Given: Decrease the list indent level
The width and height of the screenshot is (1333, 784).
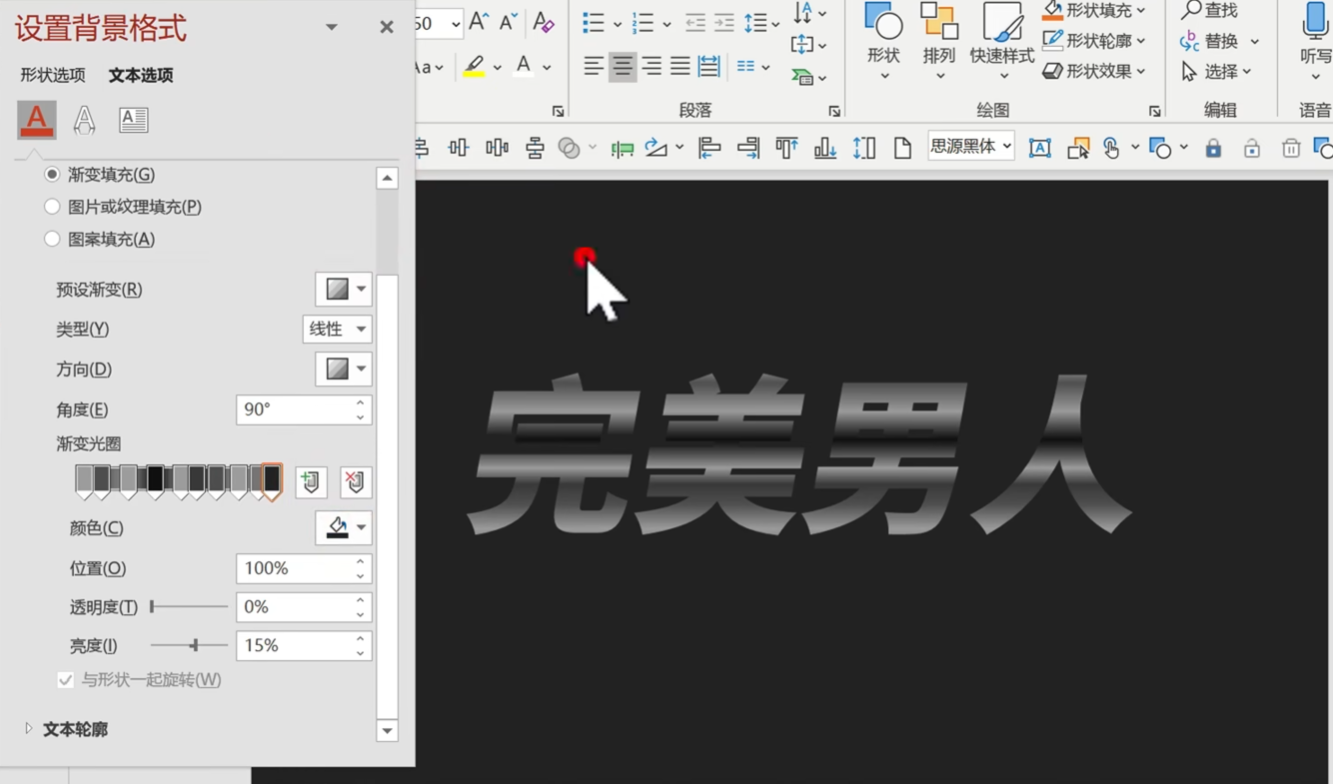Looking at the screenshot, I should coord(695,22).
